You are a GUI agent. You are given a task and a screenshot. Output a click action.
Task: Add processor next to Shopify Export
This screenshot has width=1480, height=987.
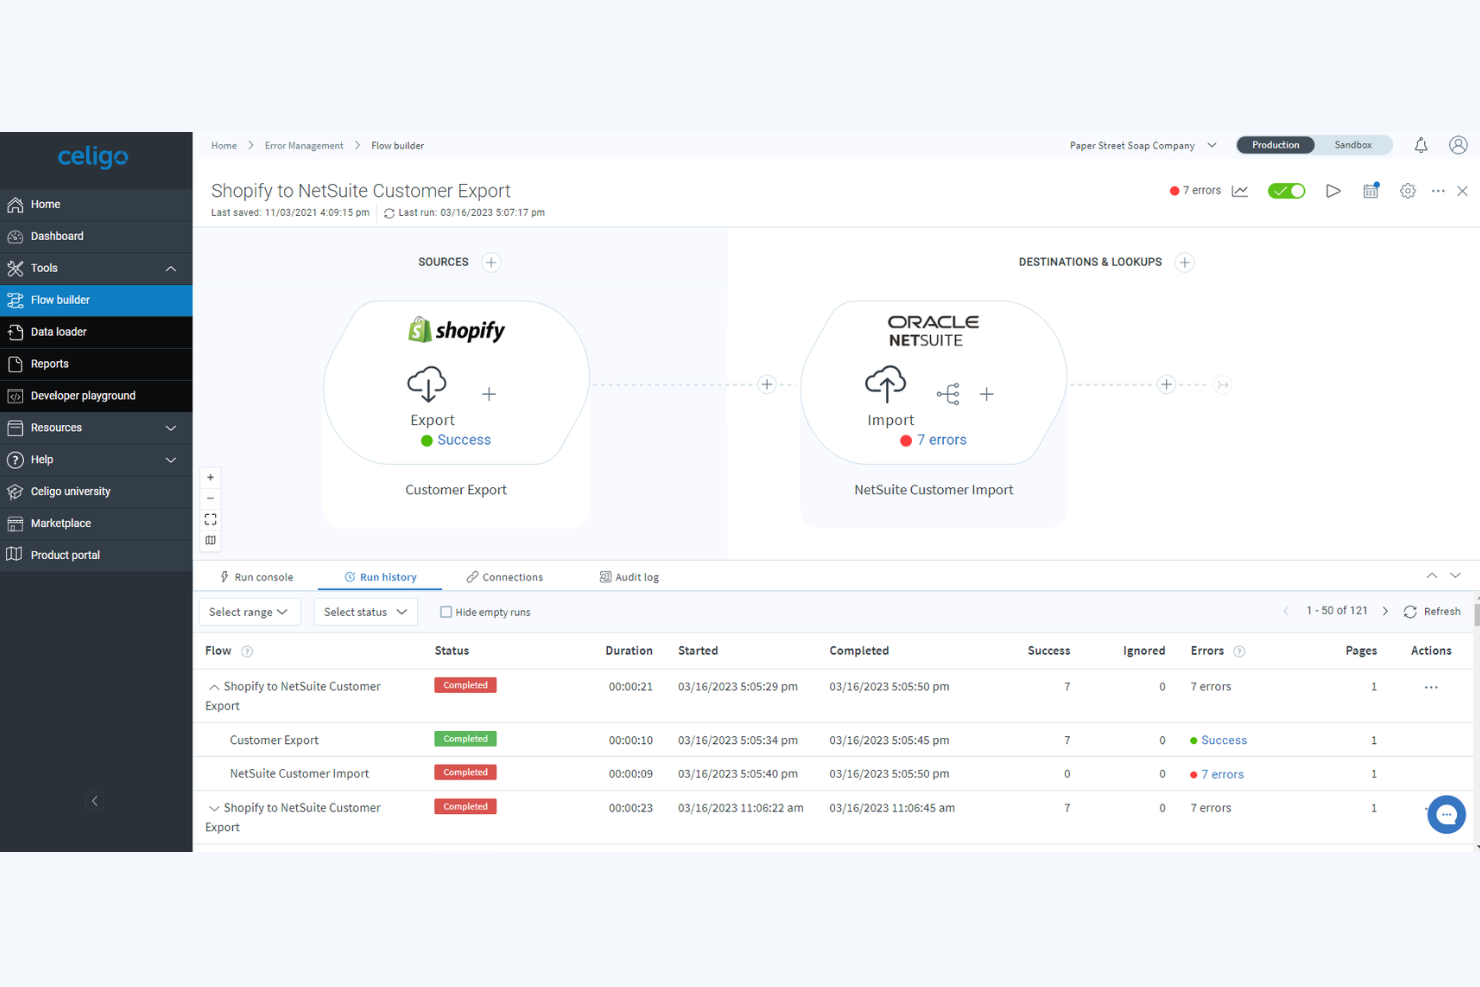(489, 394)
